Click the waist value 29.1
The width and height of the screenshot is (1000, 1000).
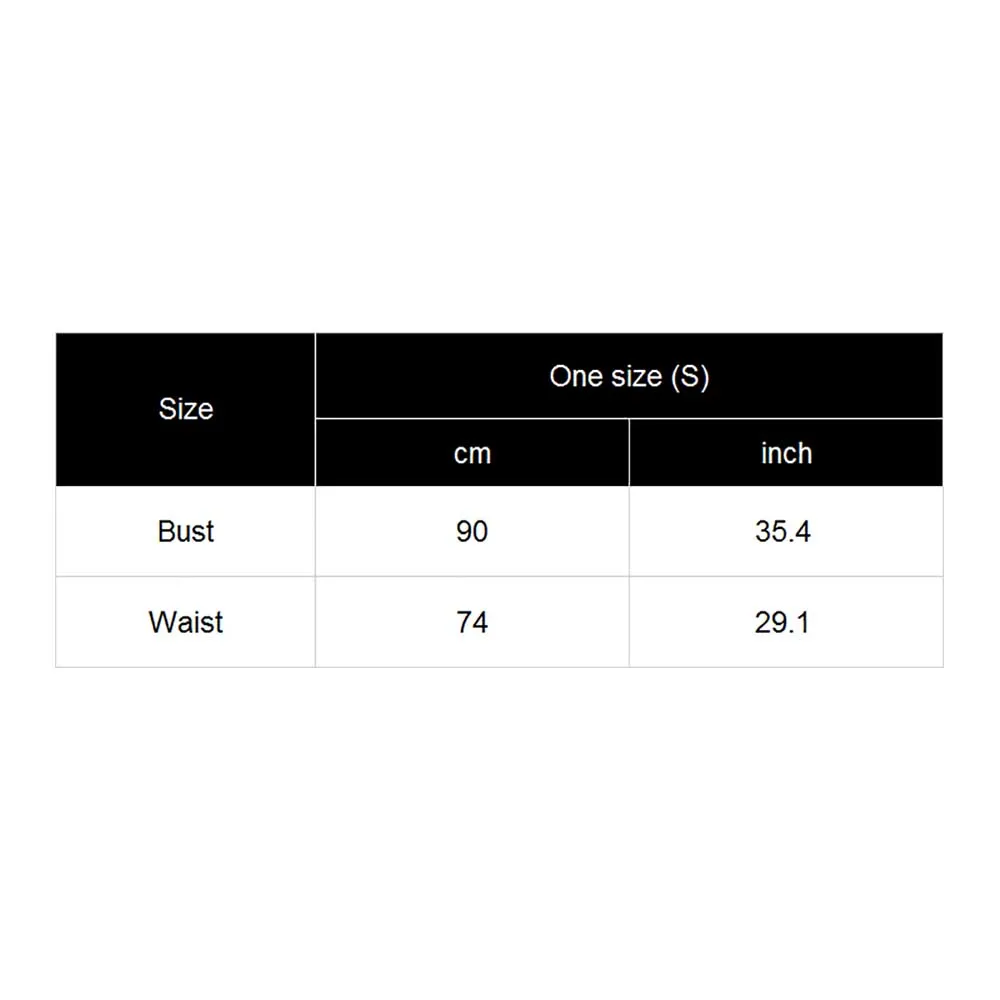point(783,622)
